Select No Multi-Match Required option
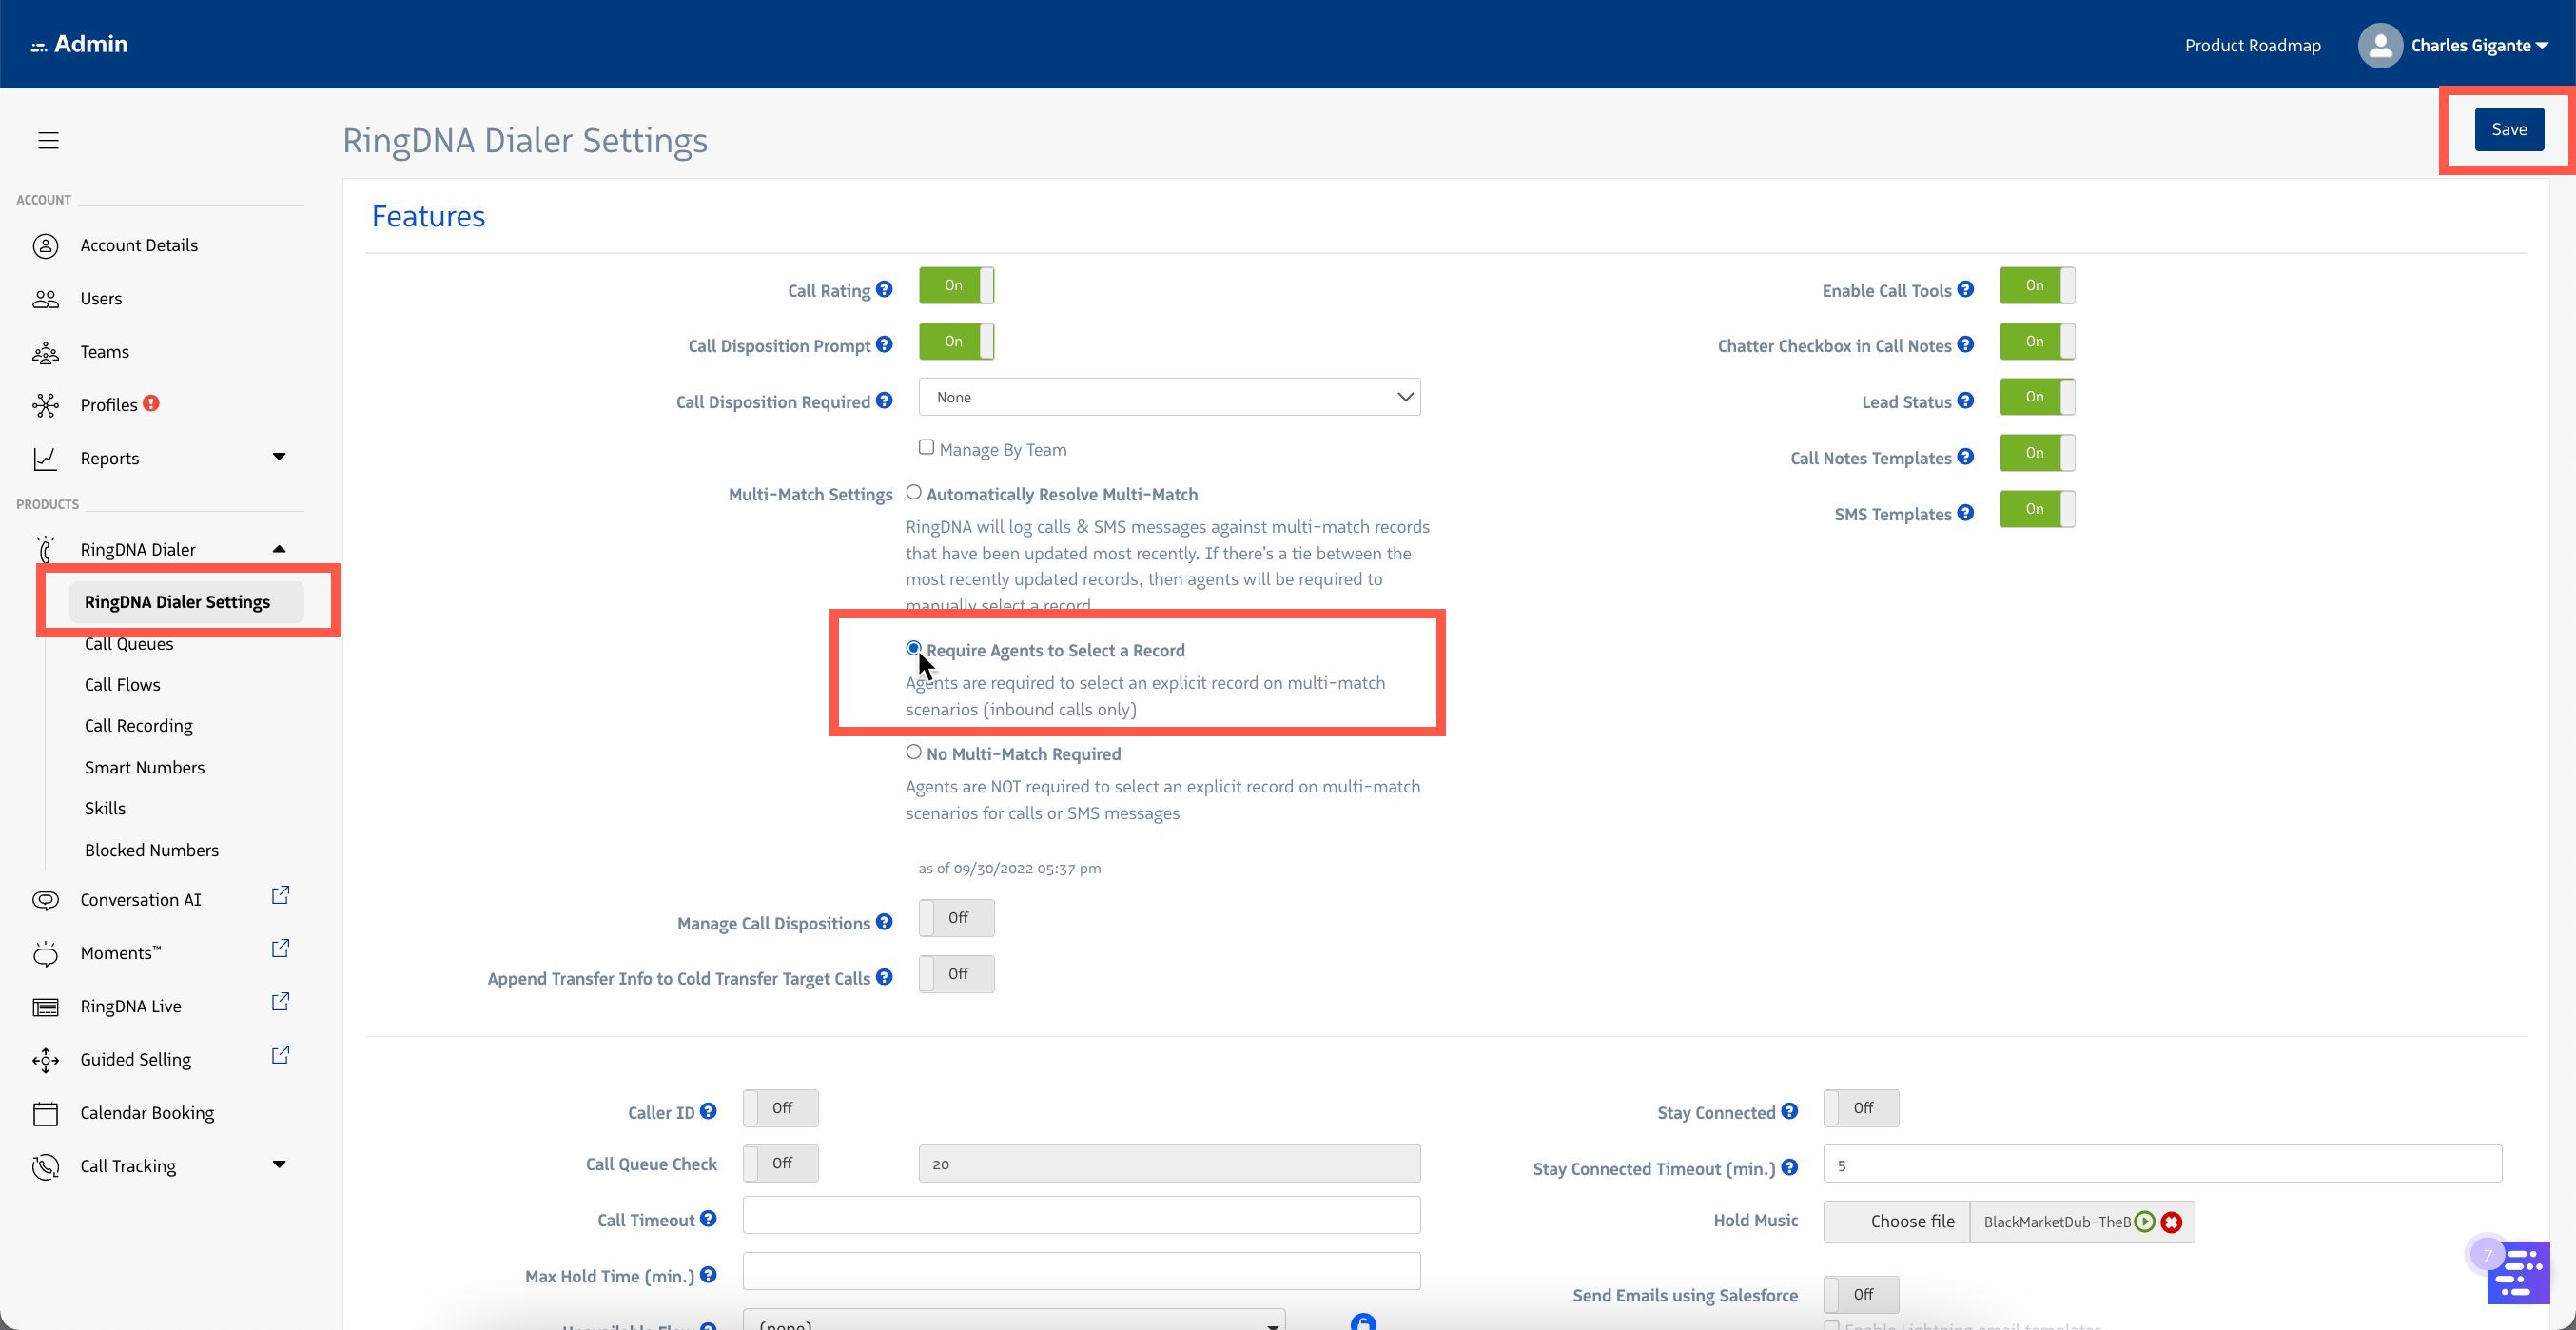The height and width of the screenshot is (1330, 2576). point(913,752)
